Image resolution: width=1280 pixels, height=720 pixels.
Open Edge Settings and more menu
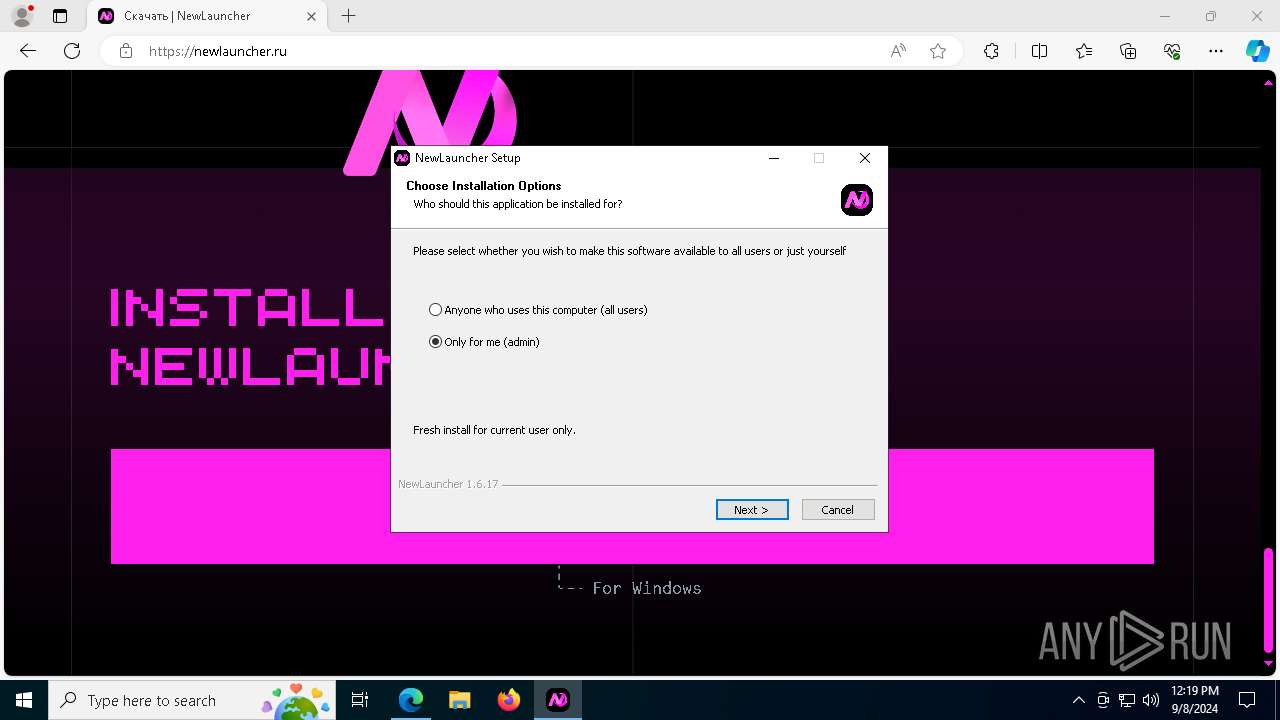tap(1216, 51)
